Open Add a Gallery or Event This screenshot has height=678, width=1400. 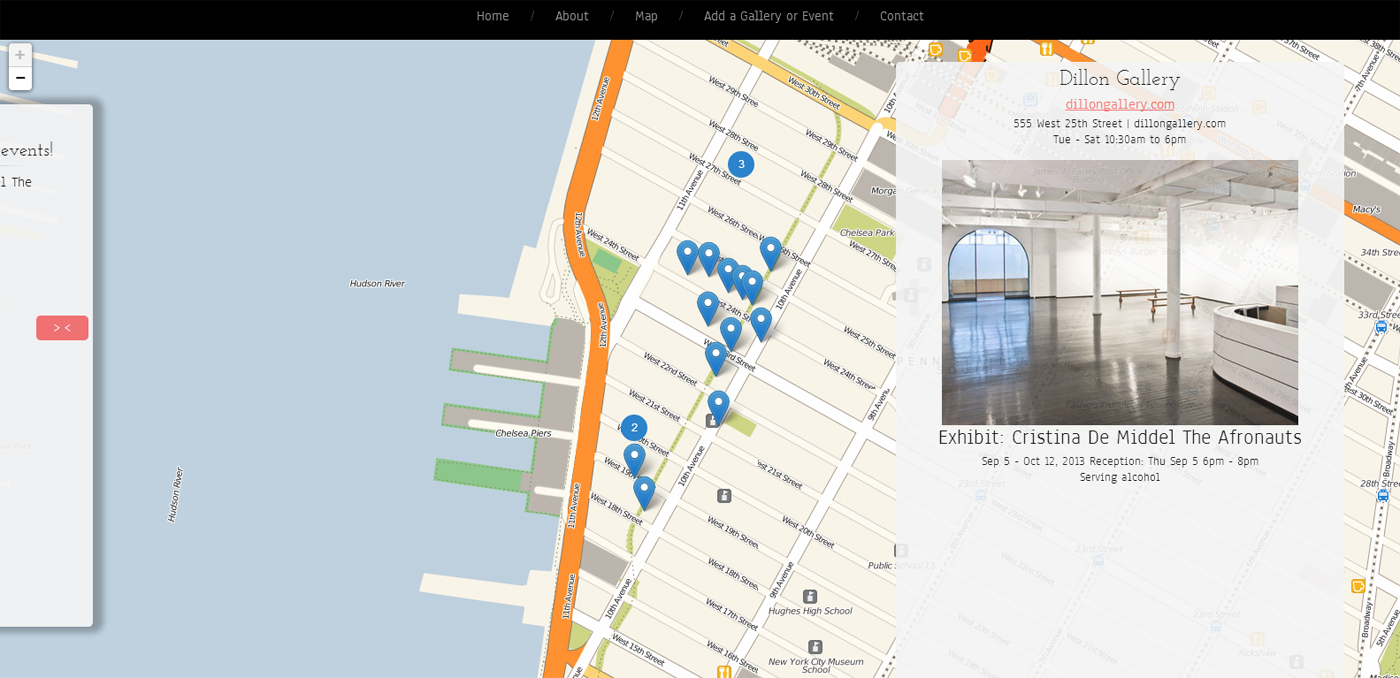point(768,16)
